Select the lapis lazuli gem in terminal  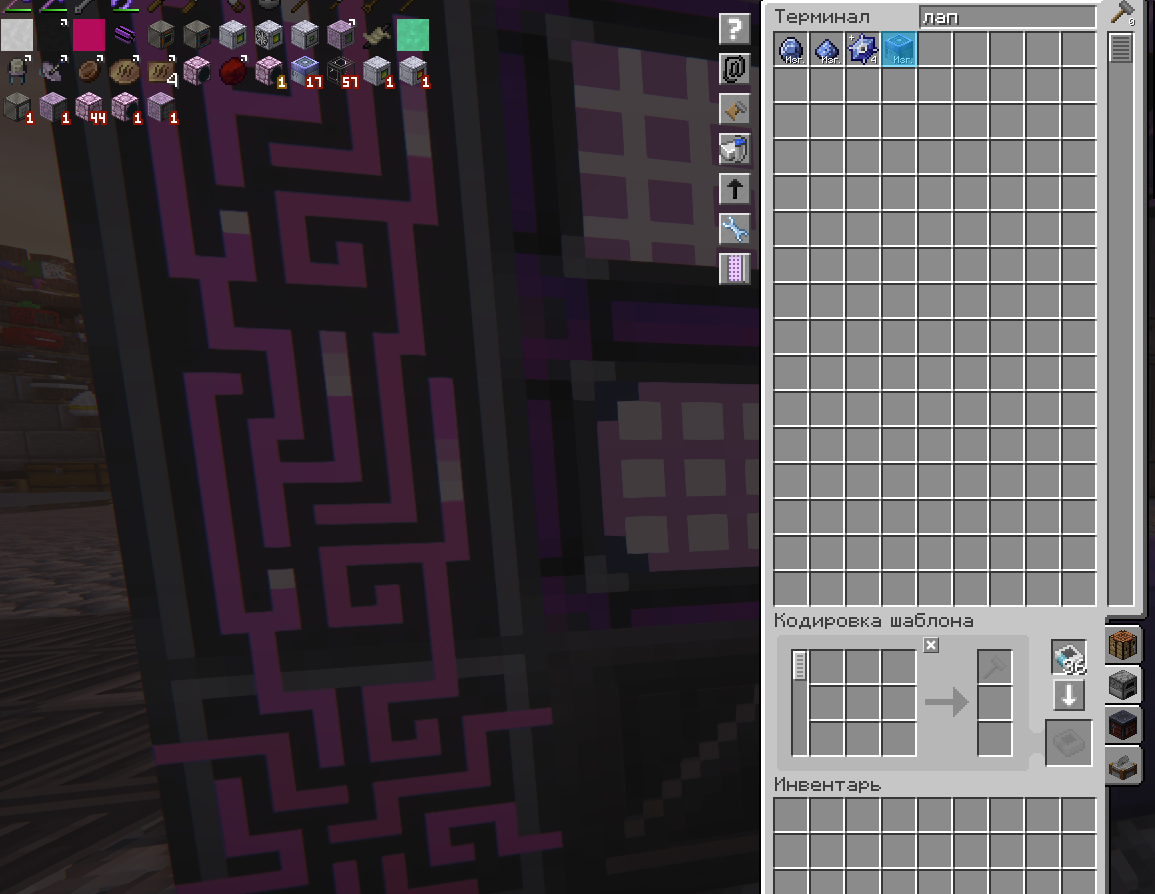[791, 49]
